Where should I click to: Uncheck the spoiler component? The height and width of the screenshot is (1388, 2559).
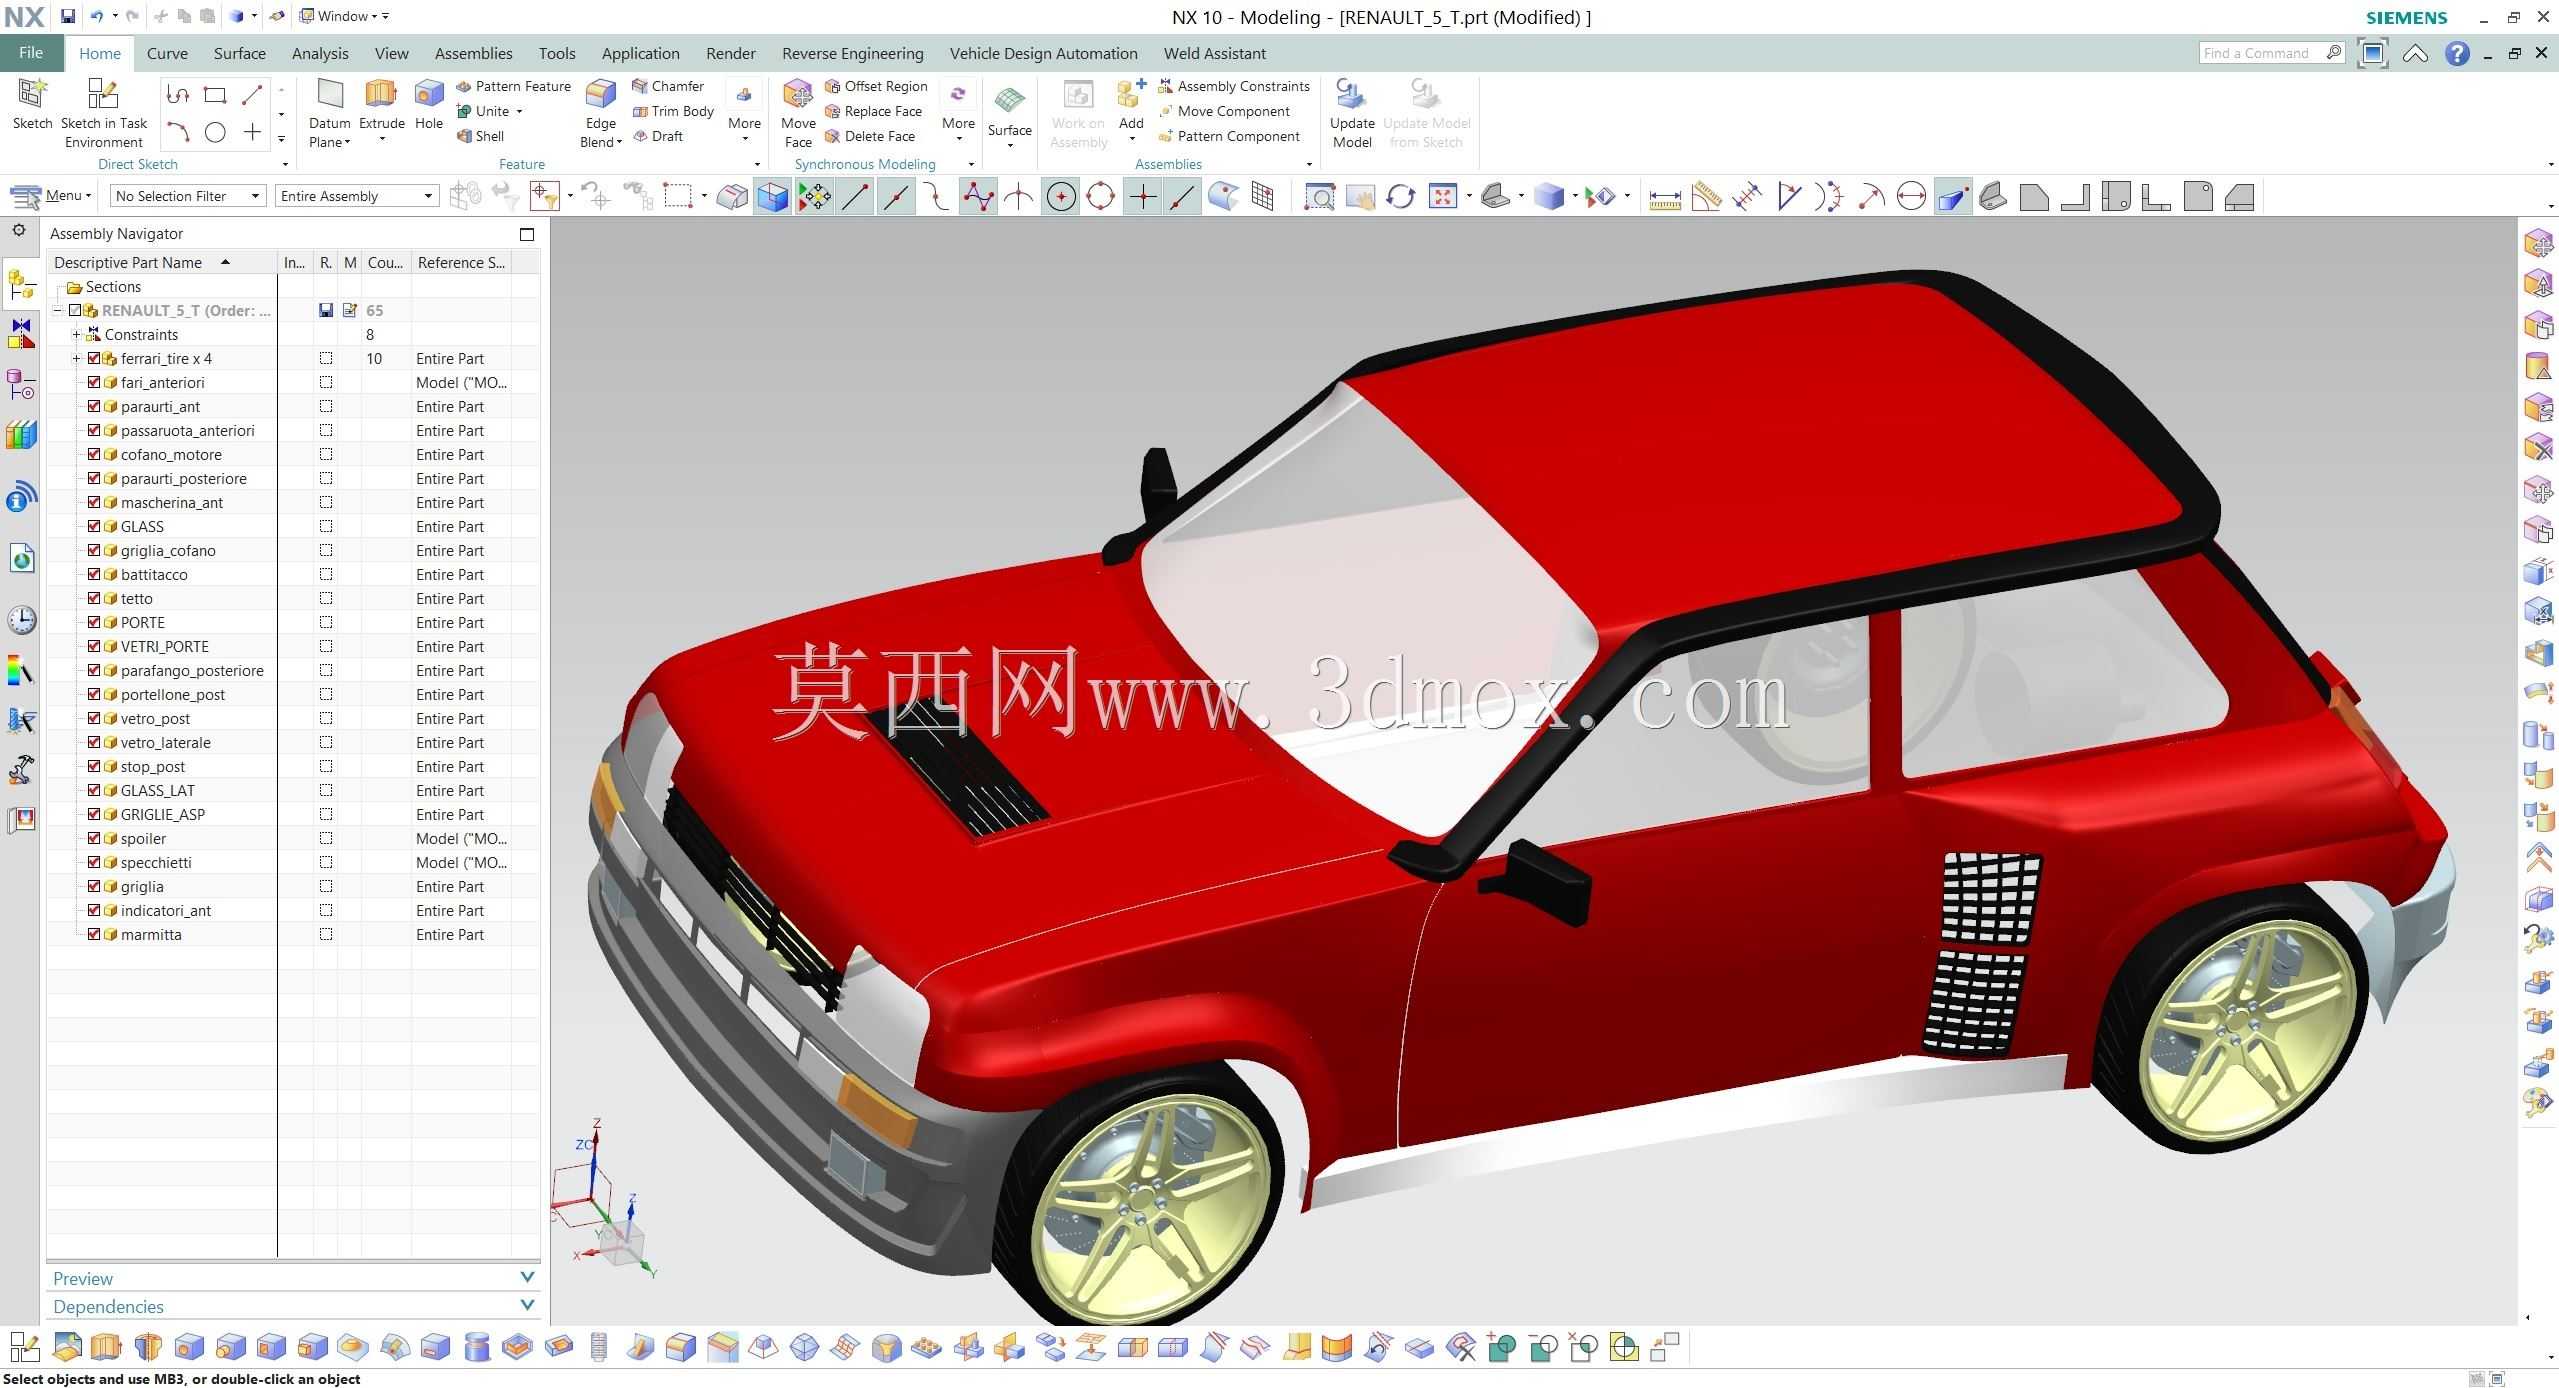94,838
